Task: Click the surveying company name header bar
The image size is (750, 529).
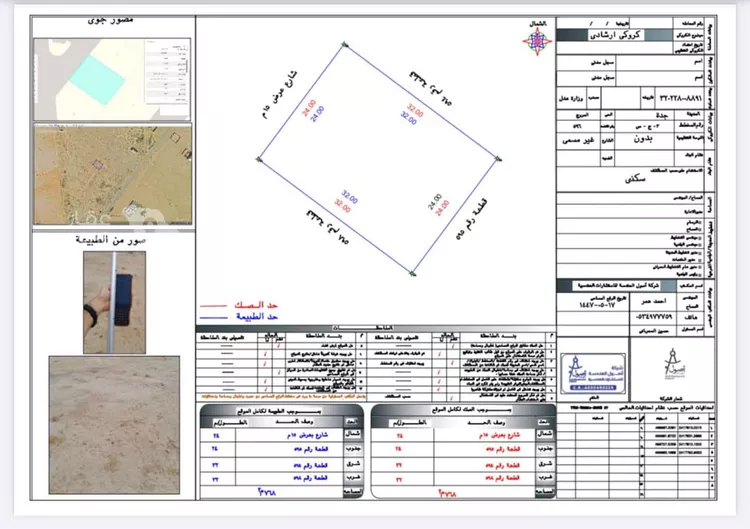Action: [x=618, y=286]
